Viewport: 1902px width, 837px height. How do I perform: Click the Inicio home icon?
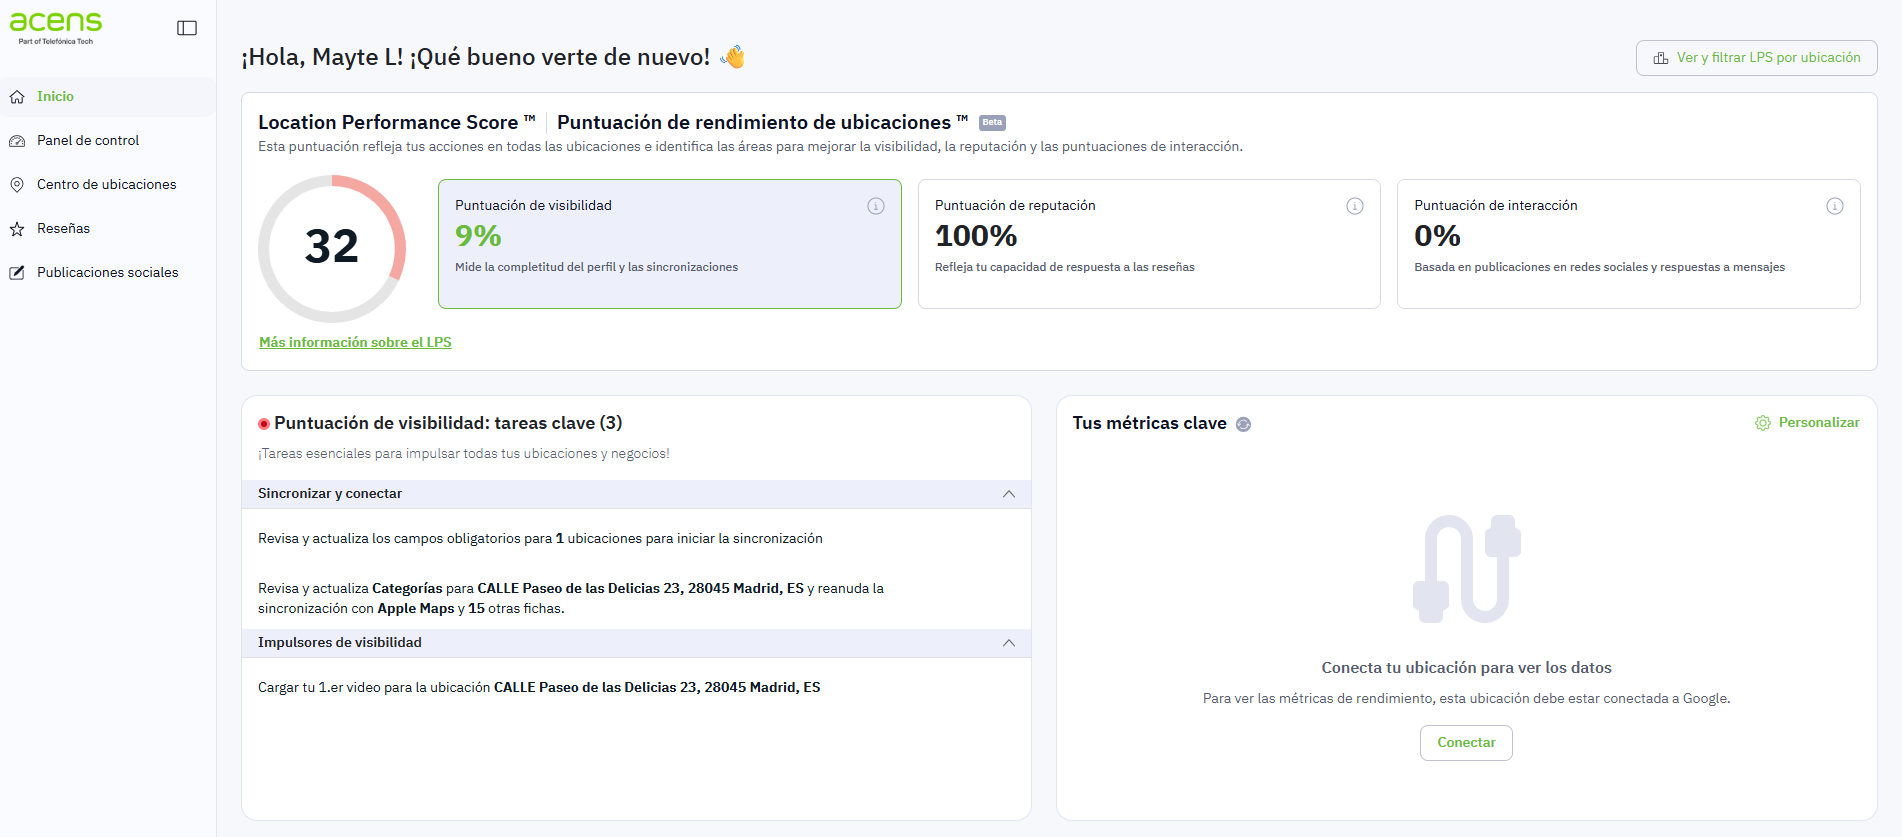pyautogui.click(x=17, y=97)
